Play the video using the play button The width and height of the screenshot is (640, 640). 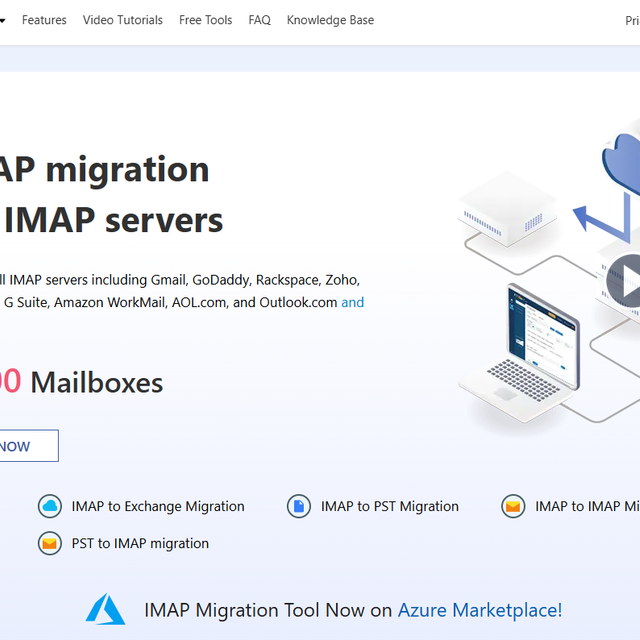click(624, 280)
